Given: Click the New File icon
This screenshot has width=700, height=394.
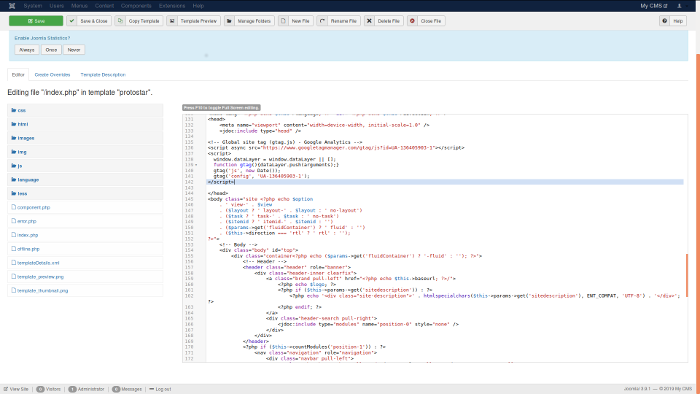Looking at the screenshot, I should tap(283, 21).
